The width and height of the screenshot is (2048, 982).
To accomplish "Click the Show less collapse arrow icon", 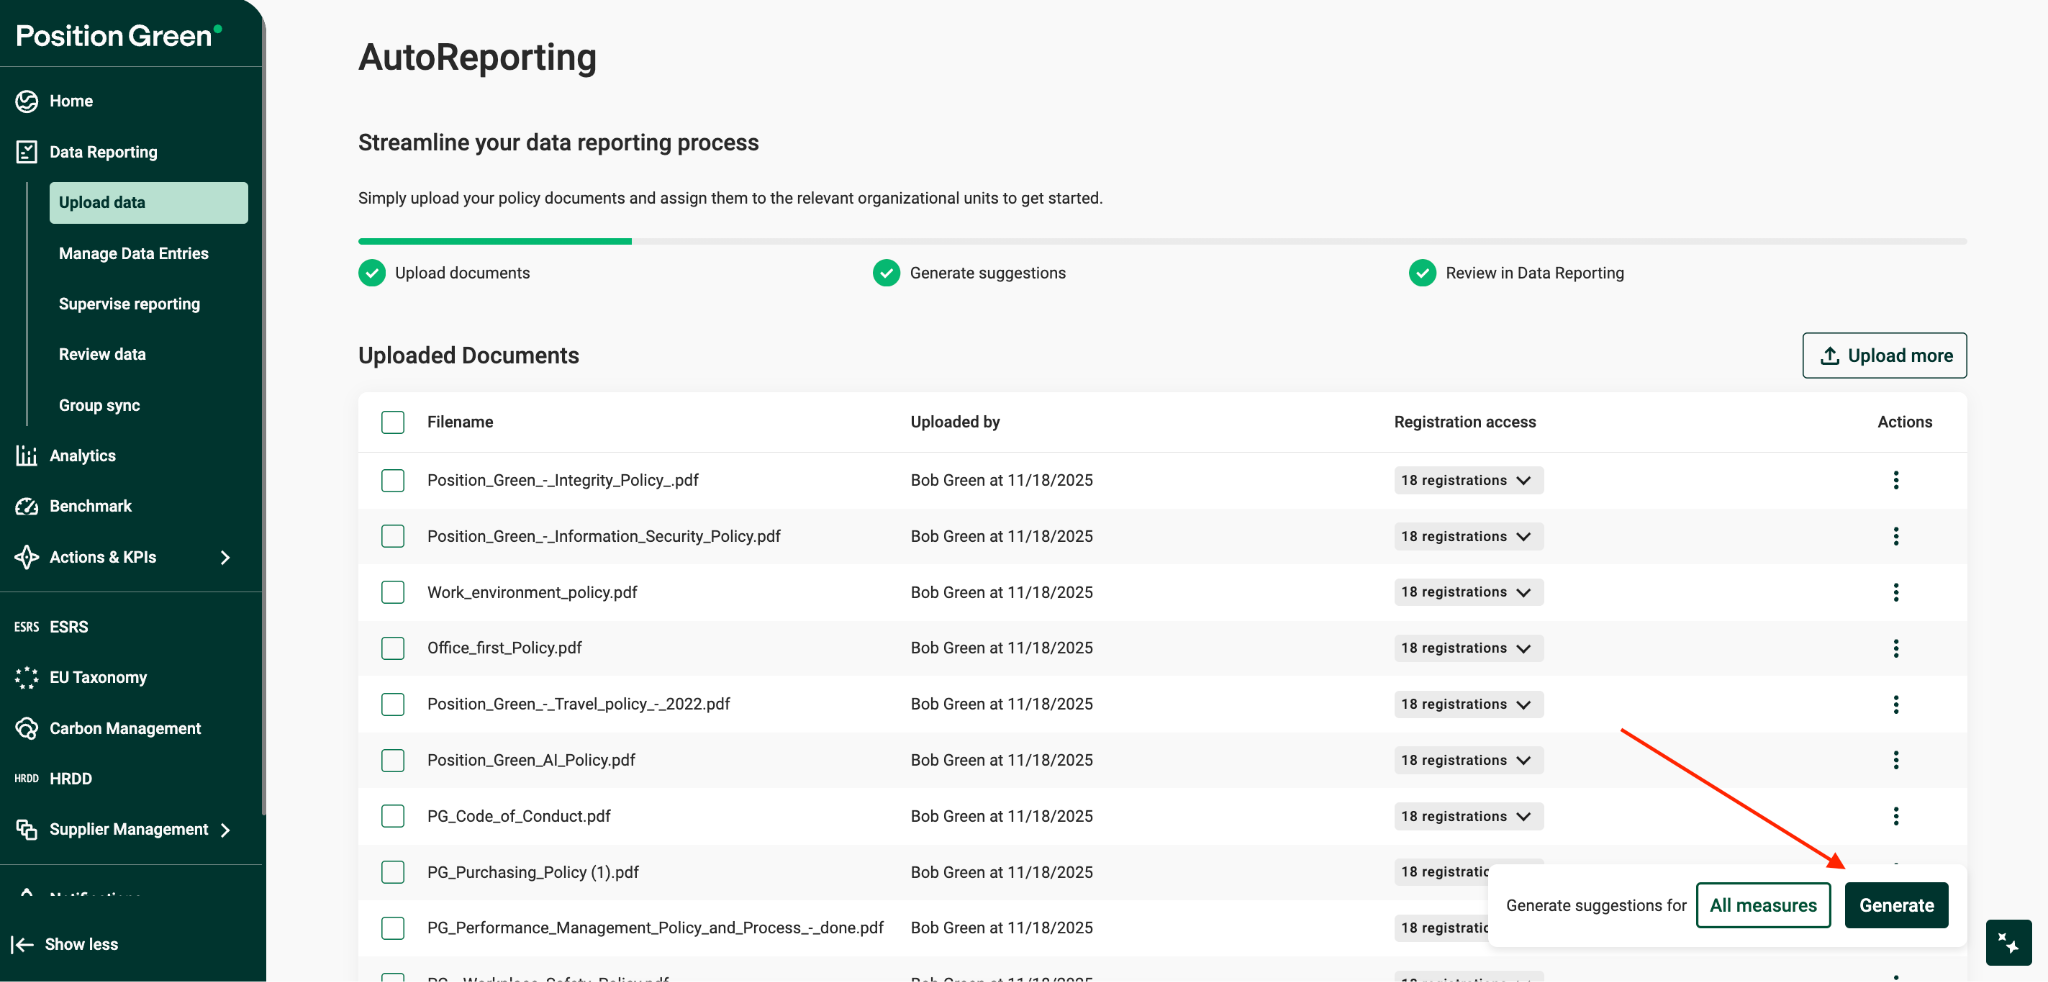I will [22, 944].
